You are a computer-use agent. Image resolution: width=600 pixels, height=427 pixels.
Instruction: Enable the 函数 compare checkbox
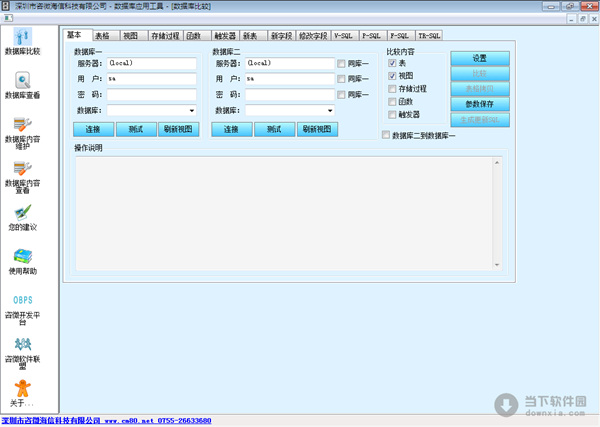[392, 102]
